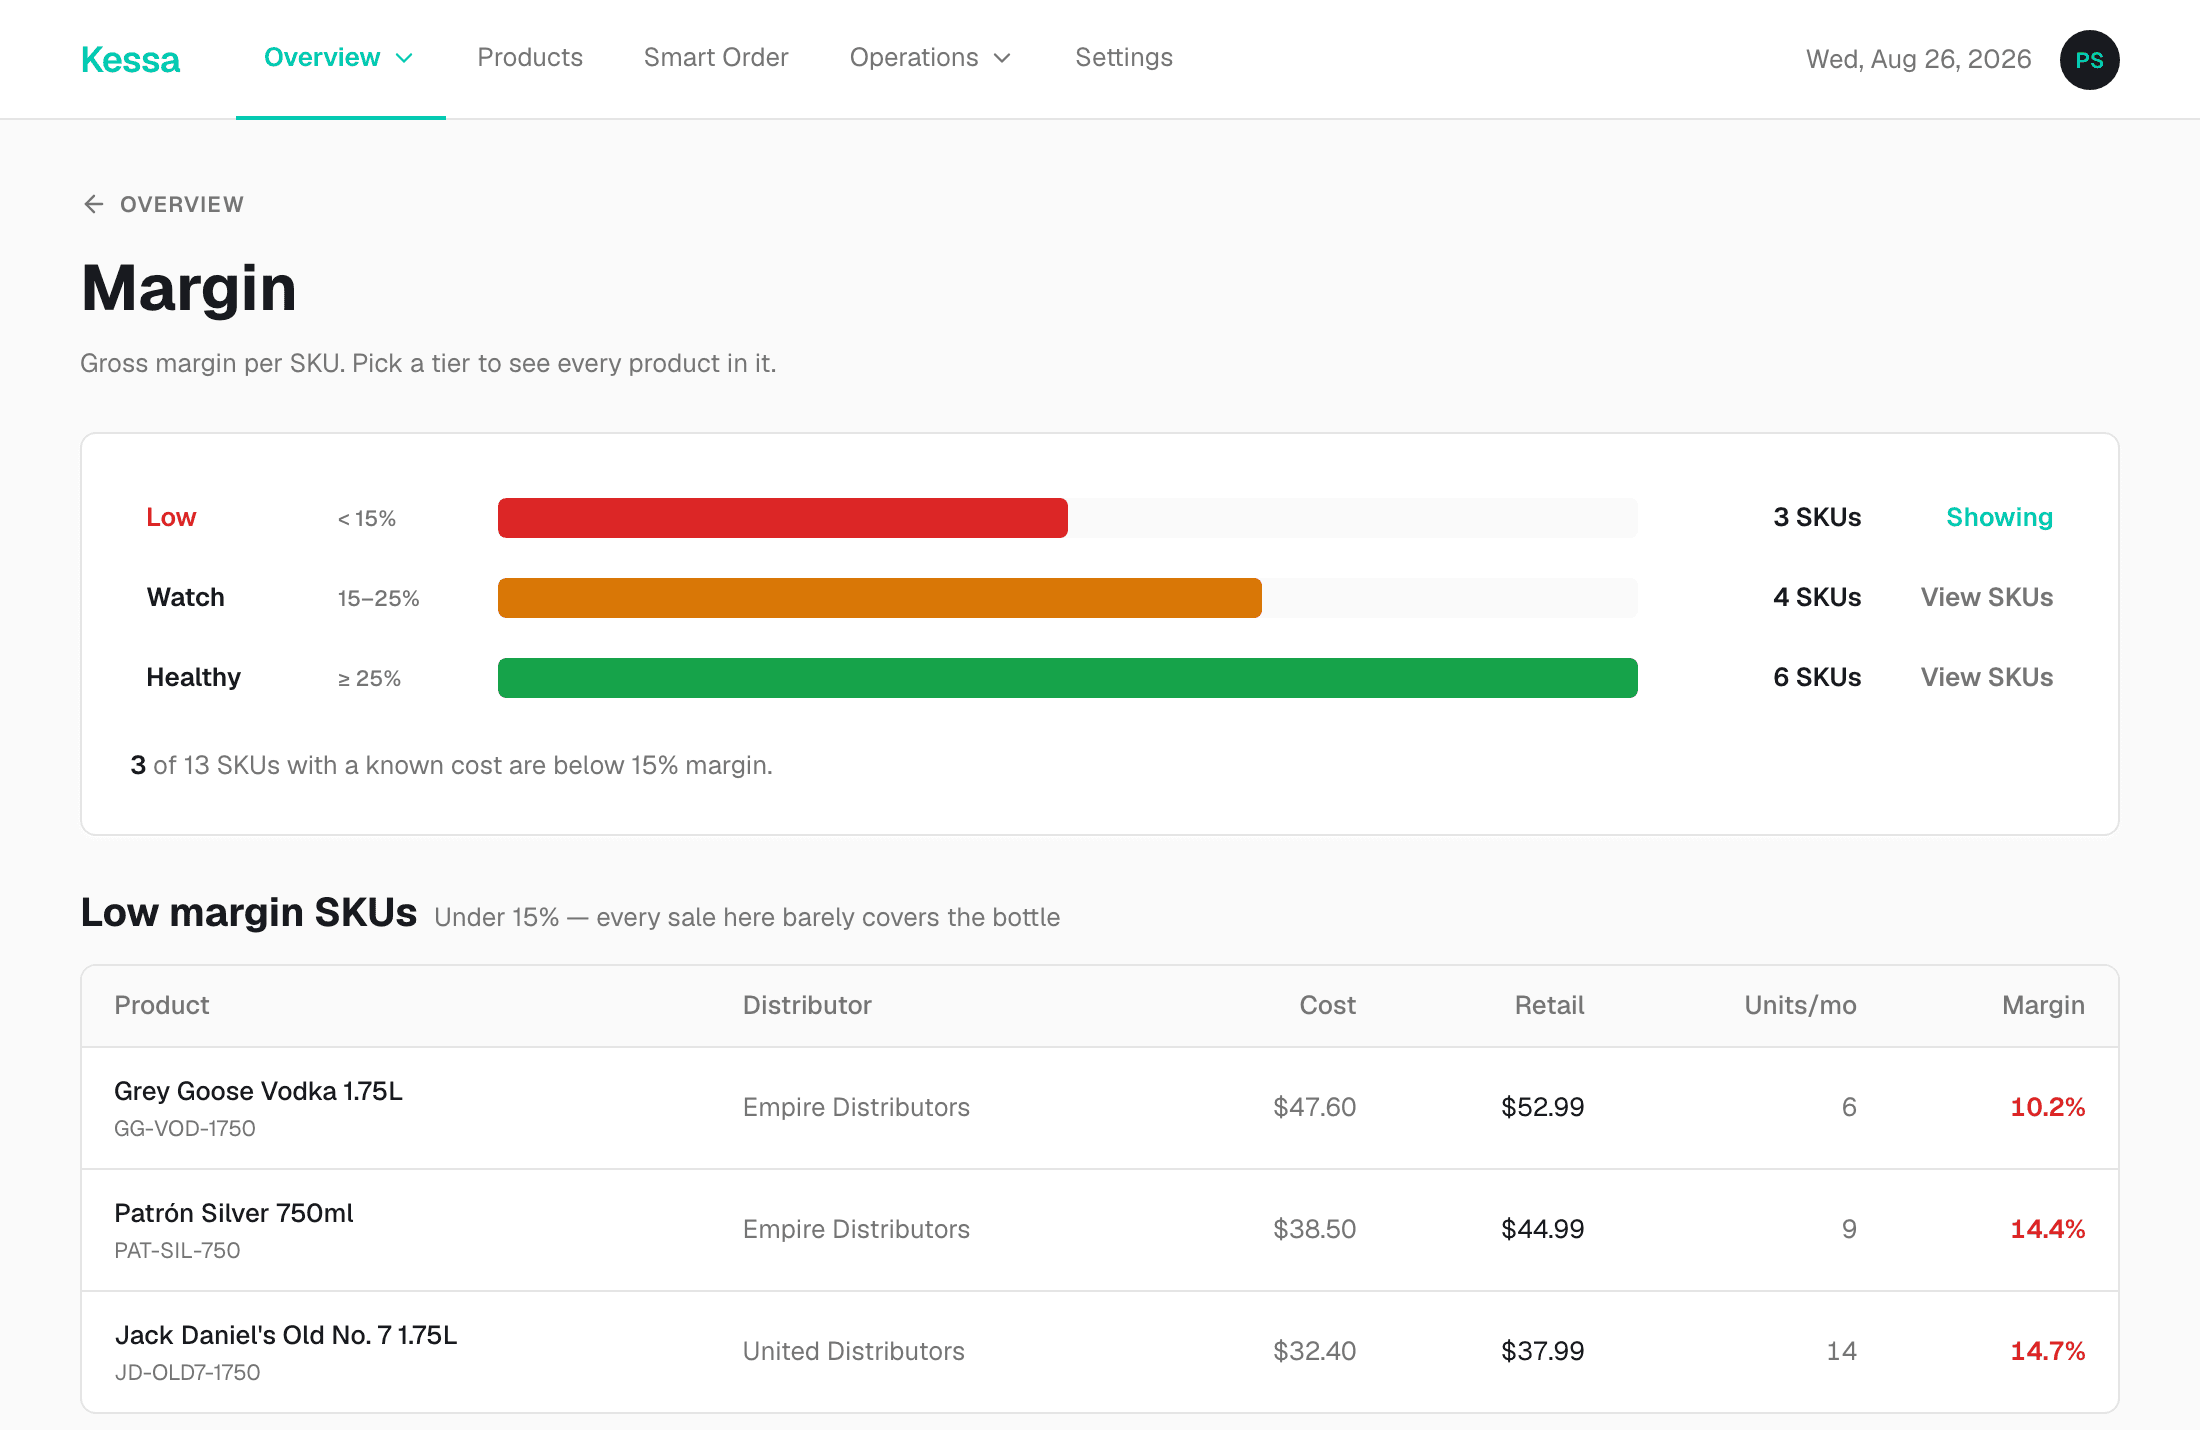Sort by the Cost column header

point(1327,1005)
